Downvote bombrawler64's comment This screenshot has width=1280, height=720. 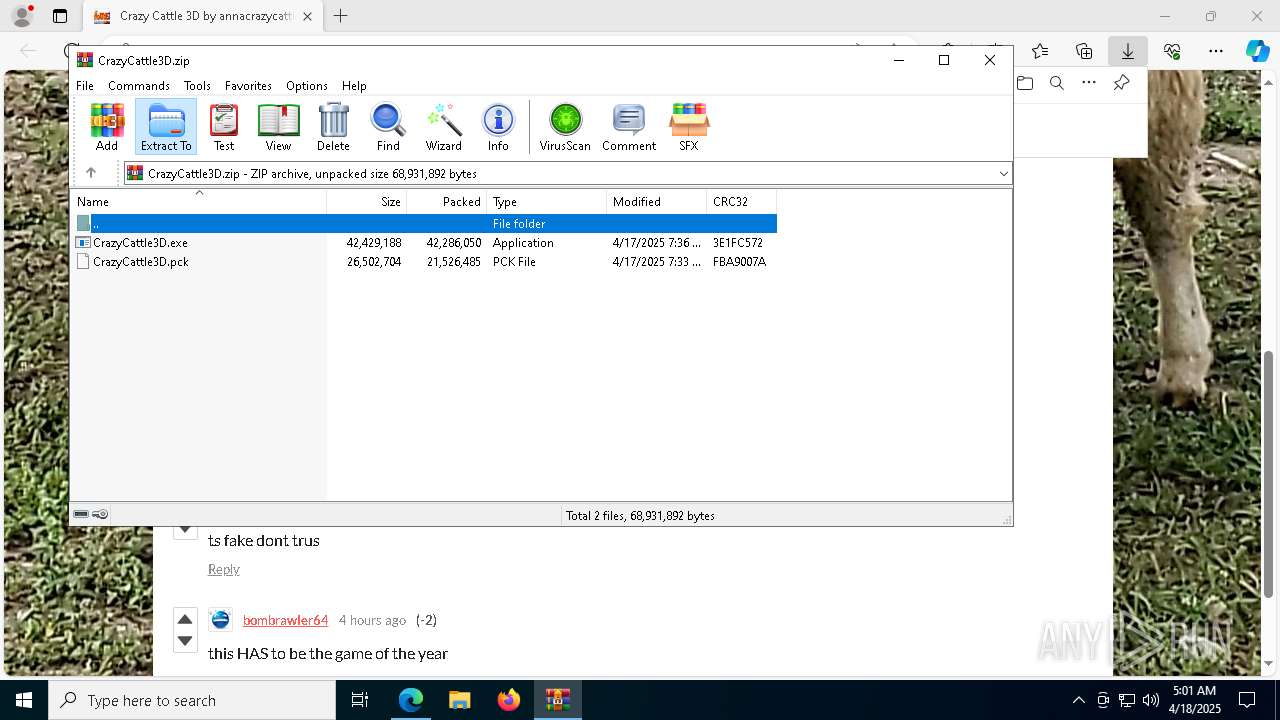click(185, 640)
